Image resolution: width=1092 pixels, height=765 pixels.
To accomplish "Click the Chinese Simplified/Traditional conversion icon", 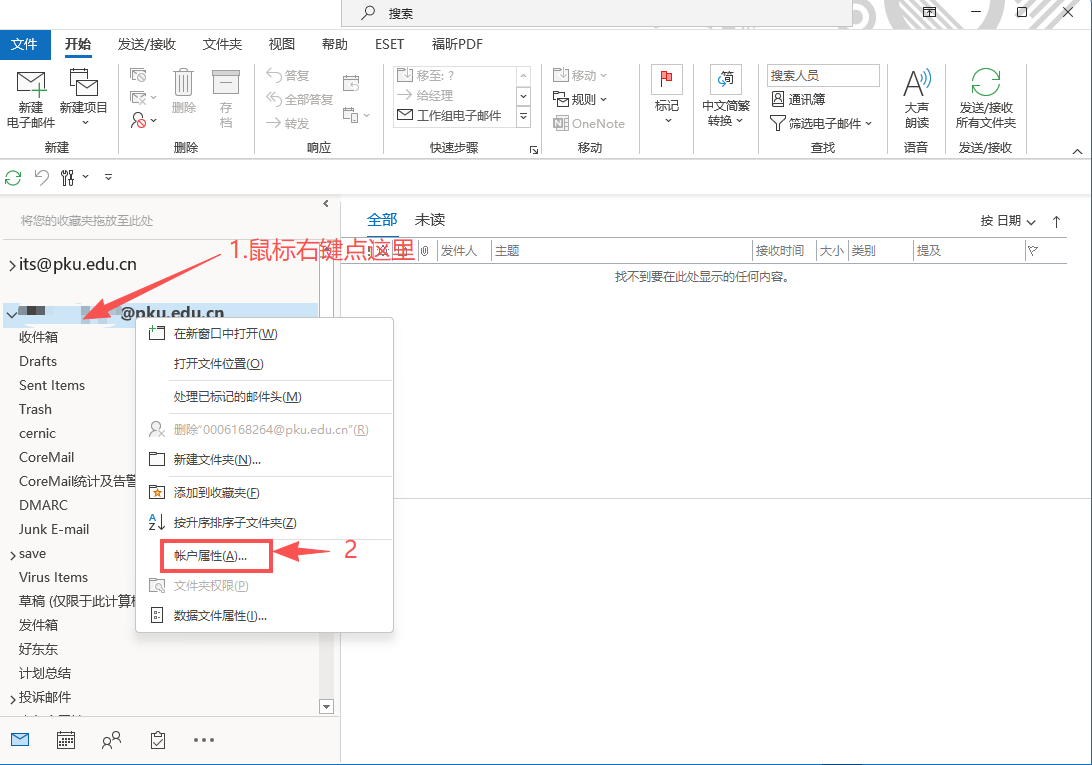I will click(x=725, y=80).
